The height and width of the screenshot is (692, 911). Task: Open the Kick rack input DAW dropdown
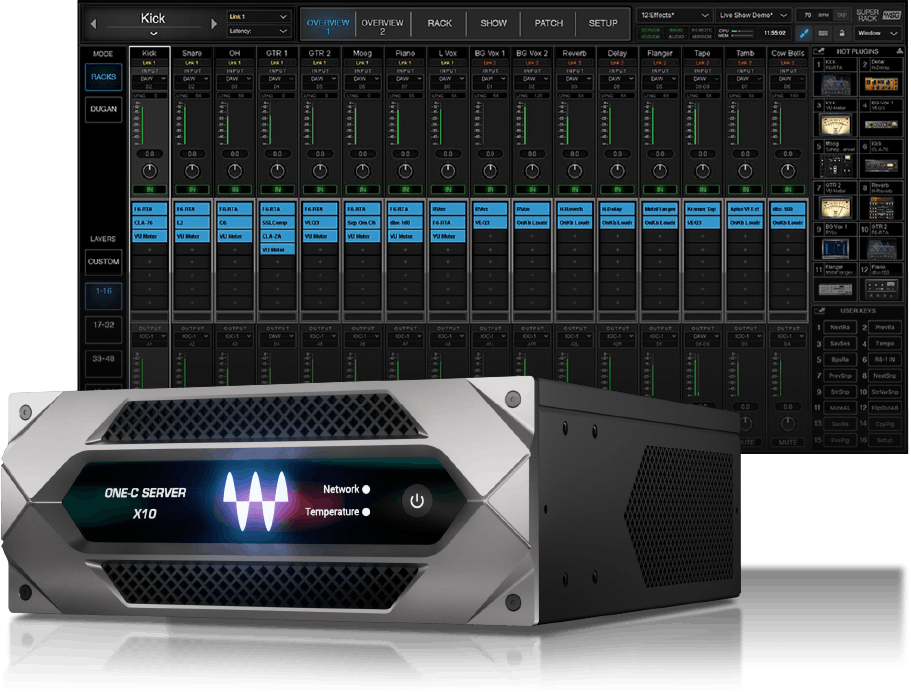click(x=149, y=78)
